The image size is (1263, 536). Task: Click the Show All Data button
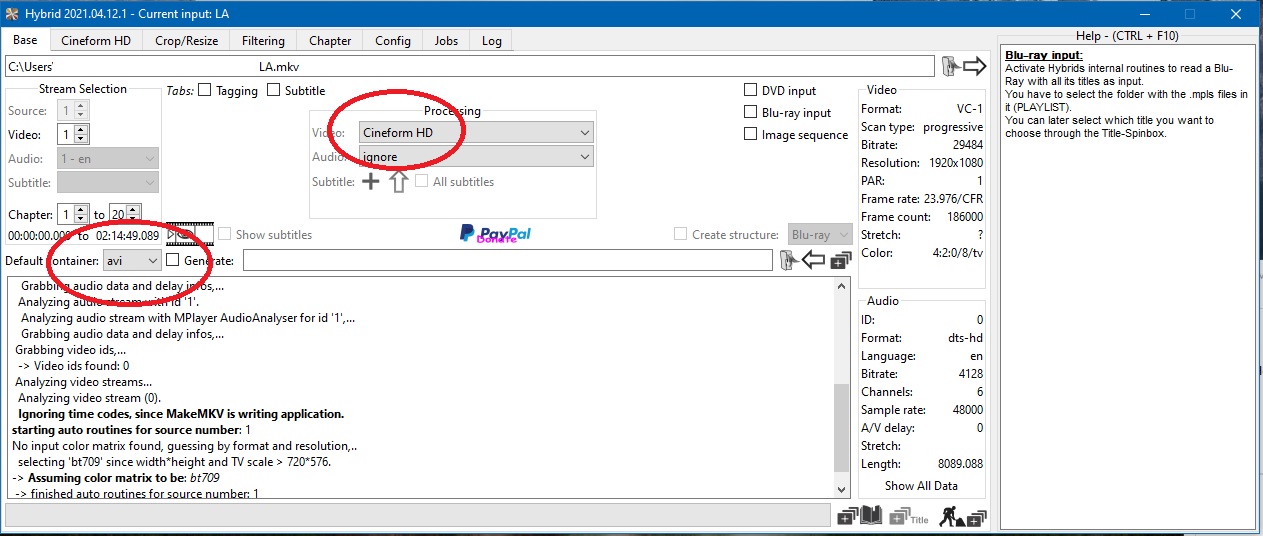pyautogui.click(x=921, y=485)
